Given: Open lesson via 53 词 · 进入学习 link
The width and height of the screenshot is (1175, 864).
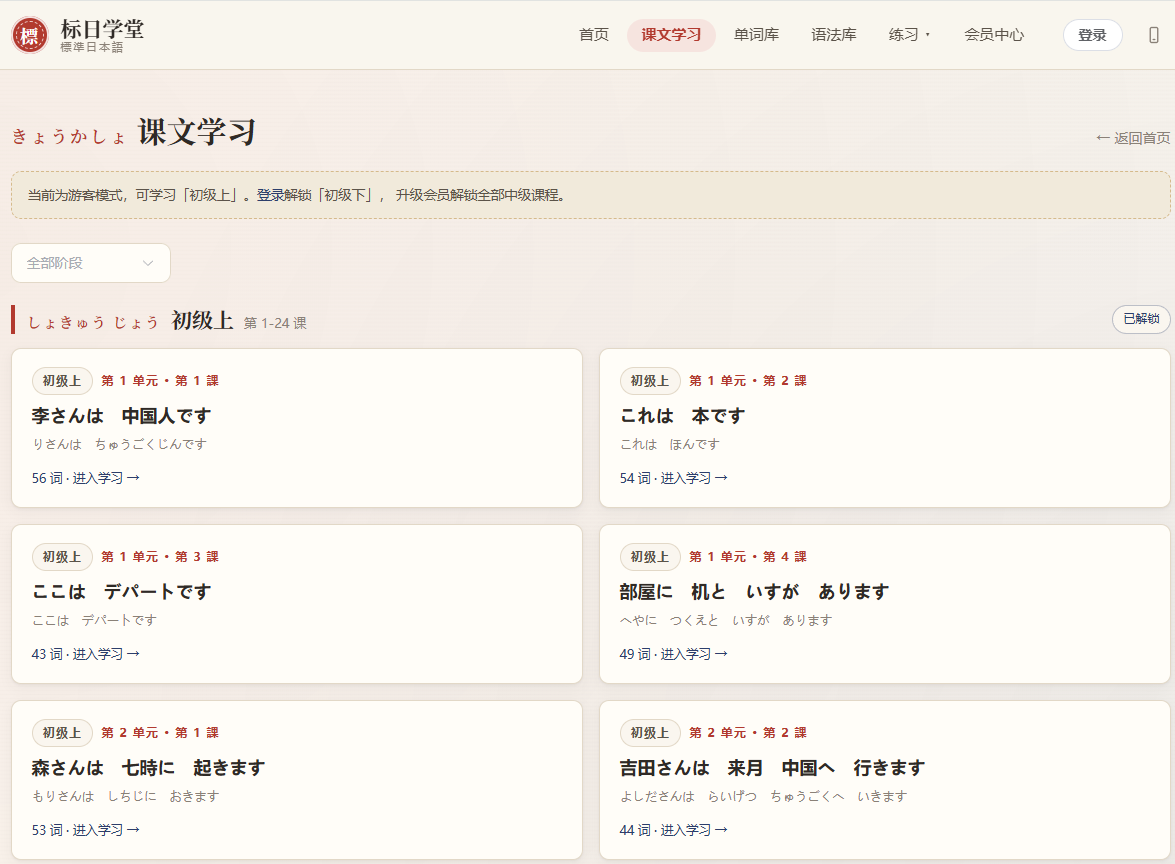Looking at the screenshot, I should 85,830.
